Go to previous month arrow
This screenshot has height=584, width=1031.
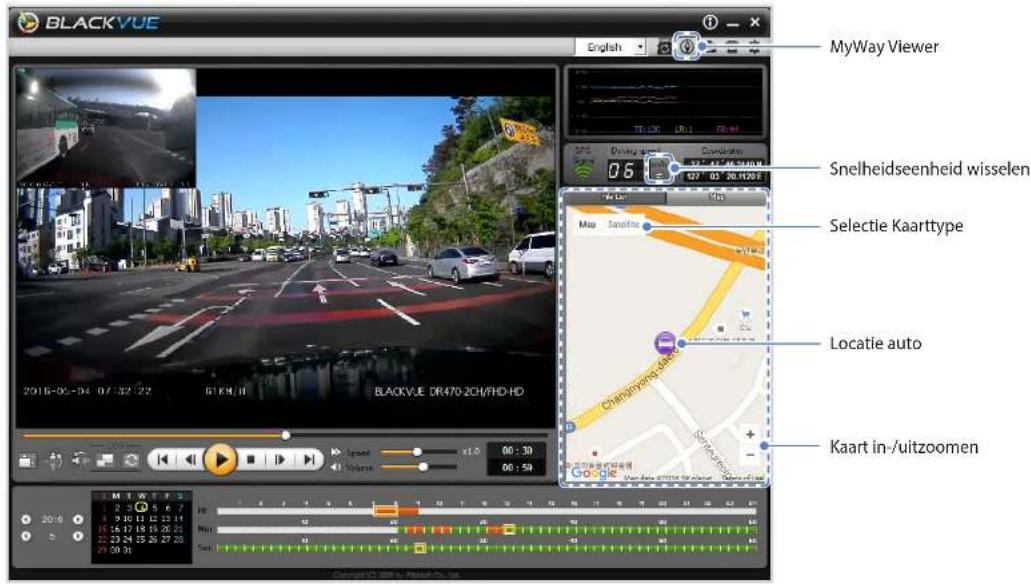pyautogui.click(x=26, y=536)
